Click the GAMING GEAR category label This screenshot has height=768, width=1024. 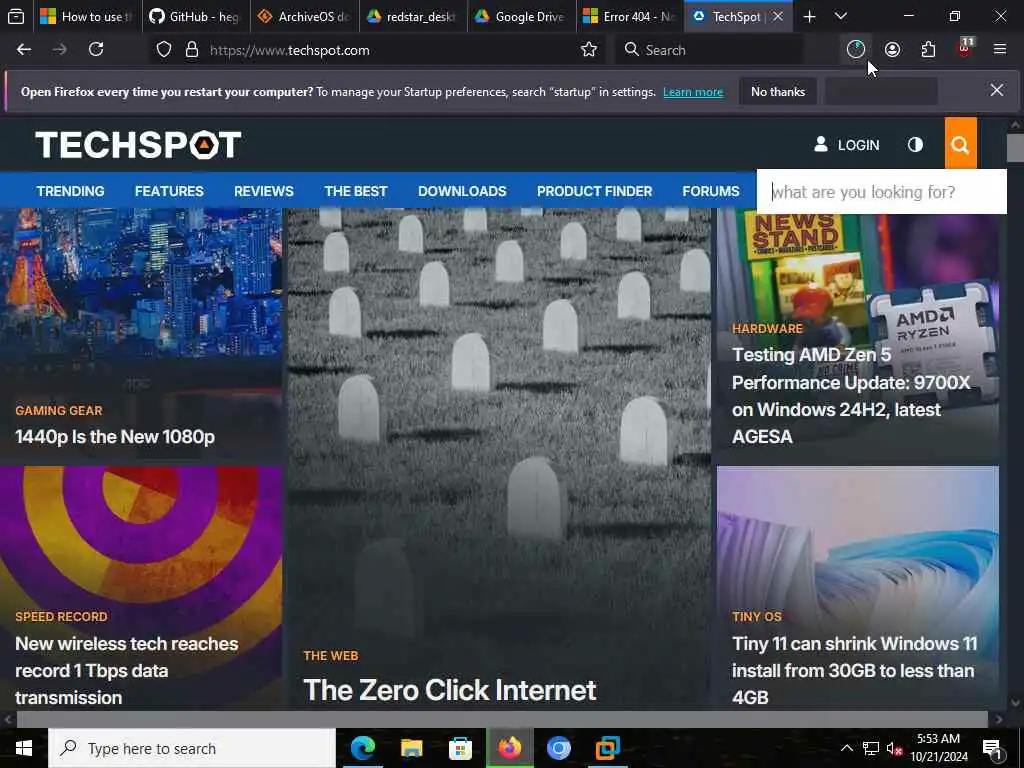[x=59, y=410]
